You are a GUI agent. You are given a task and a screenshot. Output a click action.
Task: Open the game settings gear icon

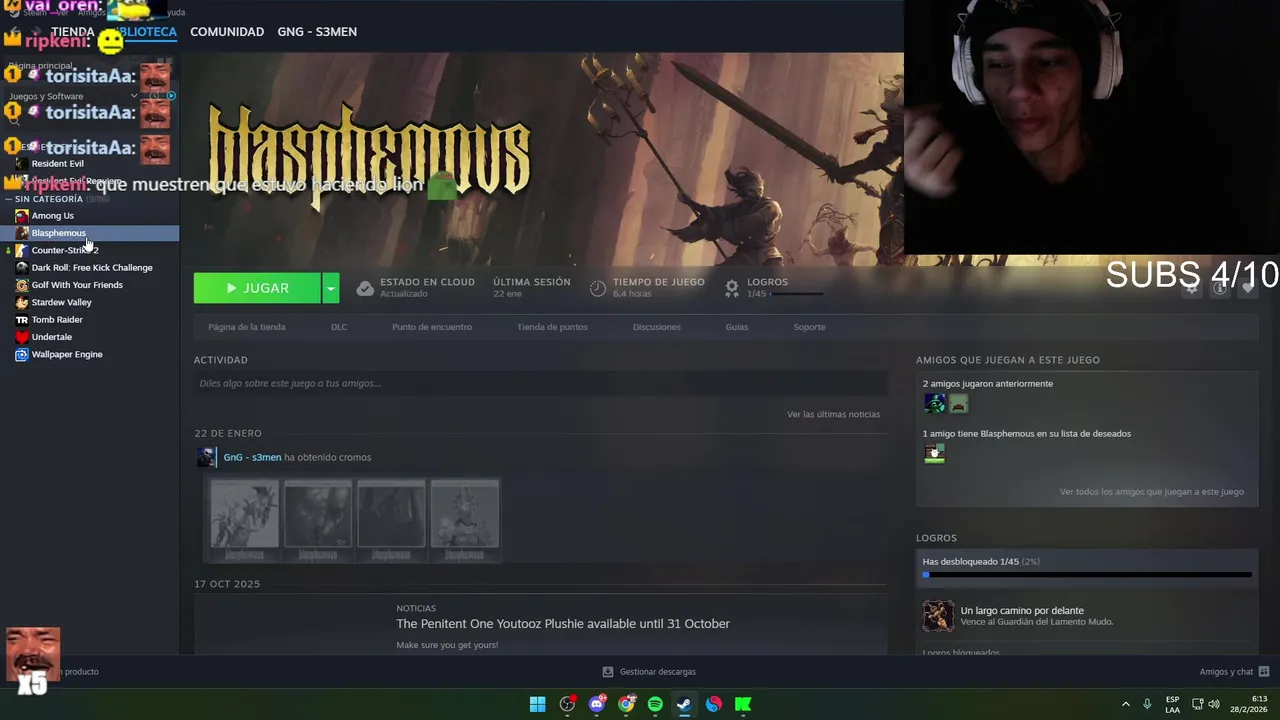click(1191, 288)
